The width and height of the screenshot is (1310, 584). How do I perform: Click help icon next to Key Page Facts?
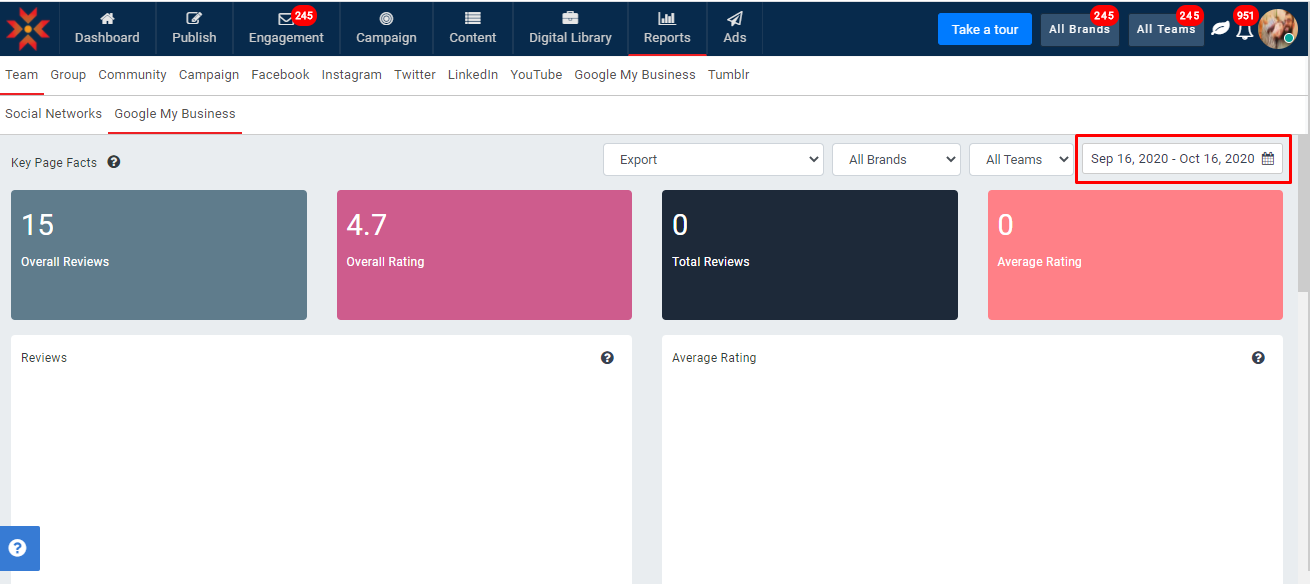coord(114,162)
